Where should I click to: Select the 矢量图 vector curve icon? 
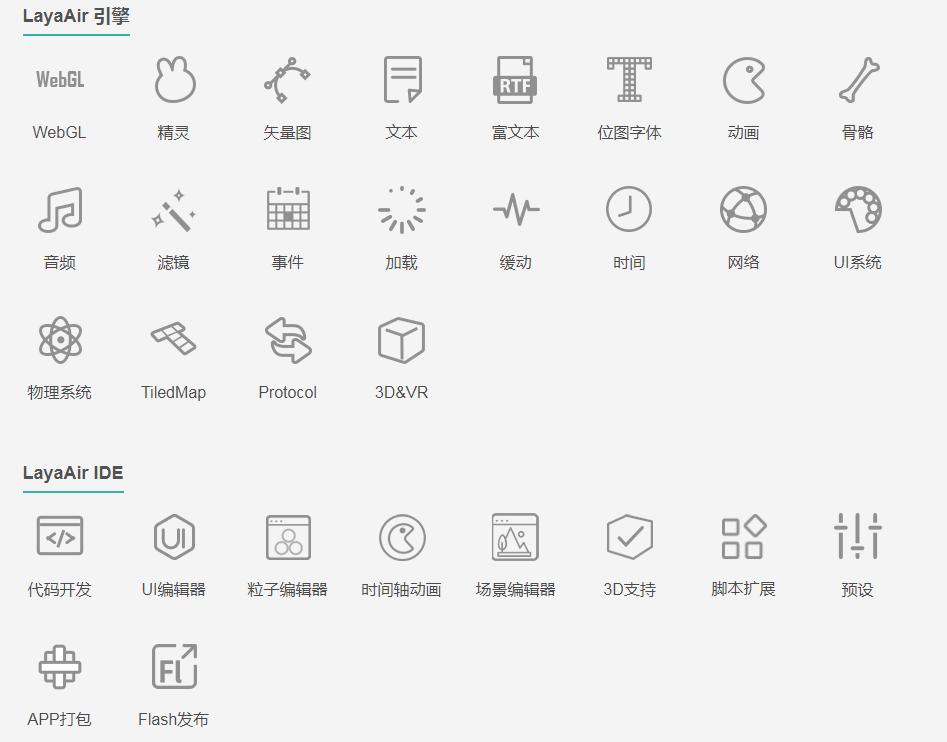point(287,80)
